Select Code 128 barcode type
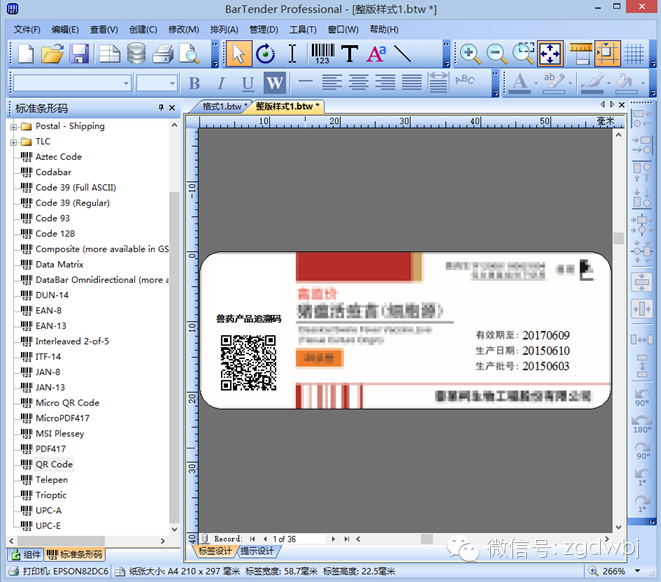 [x=55, y=234]
